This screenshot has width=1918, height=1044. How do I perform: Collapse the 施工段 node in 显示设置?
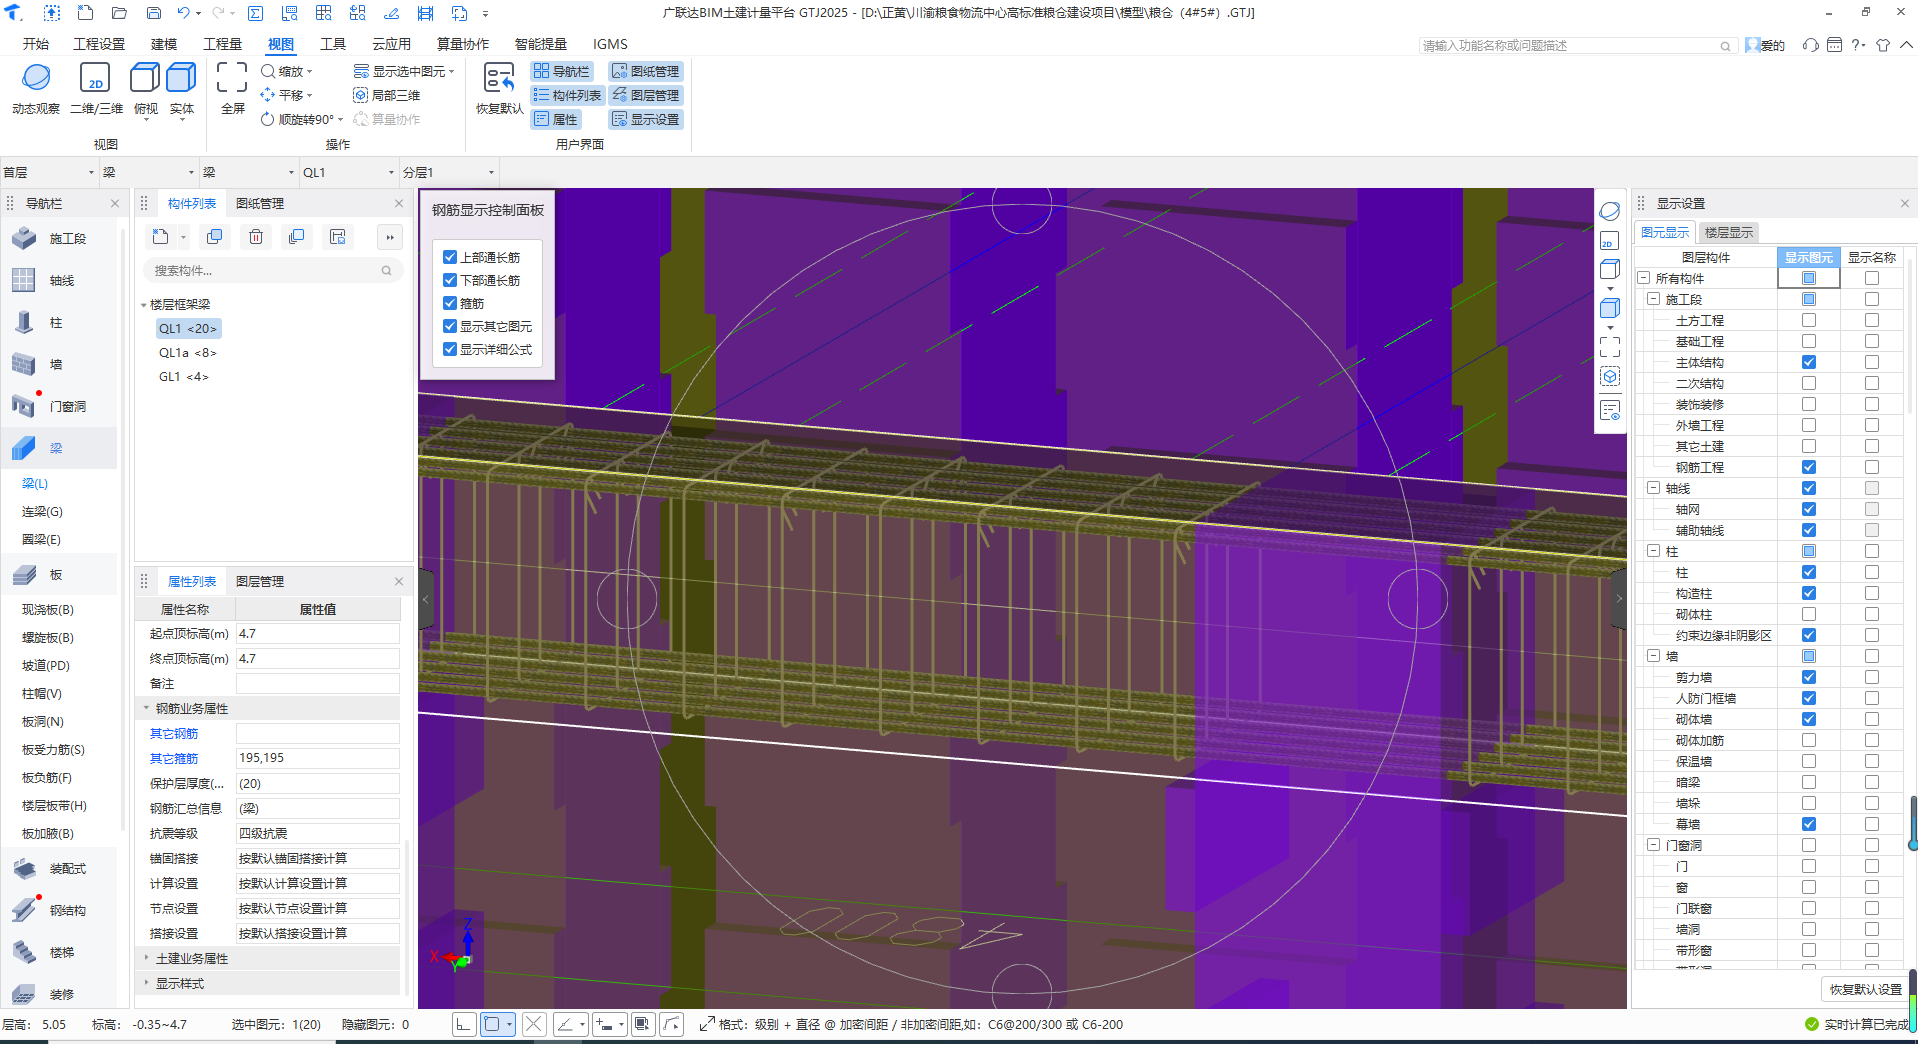(x=1653, y=299)
